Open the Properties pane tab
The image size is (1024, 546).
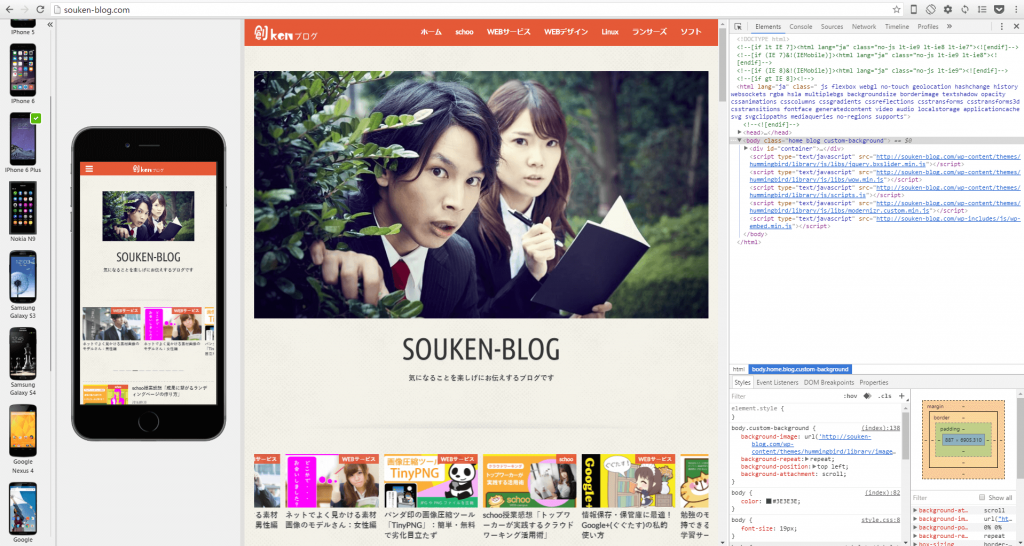874,382
